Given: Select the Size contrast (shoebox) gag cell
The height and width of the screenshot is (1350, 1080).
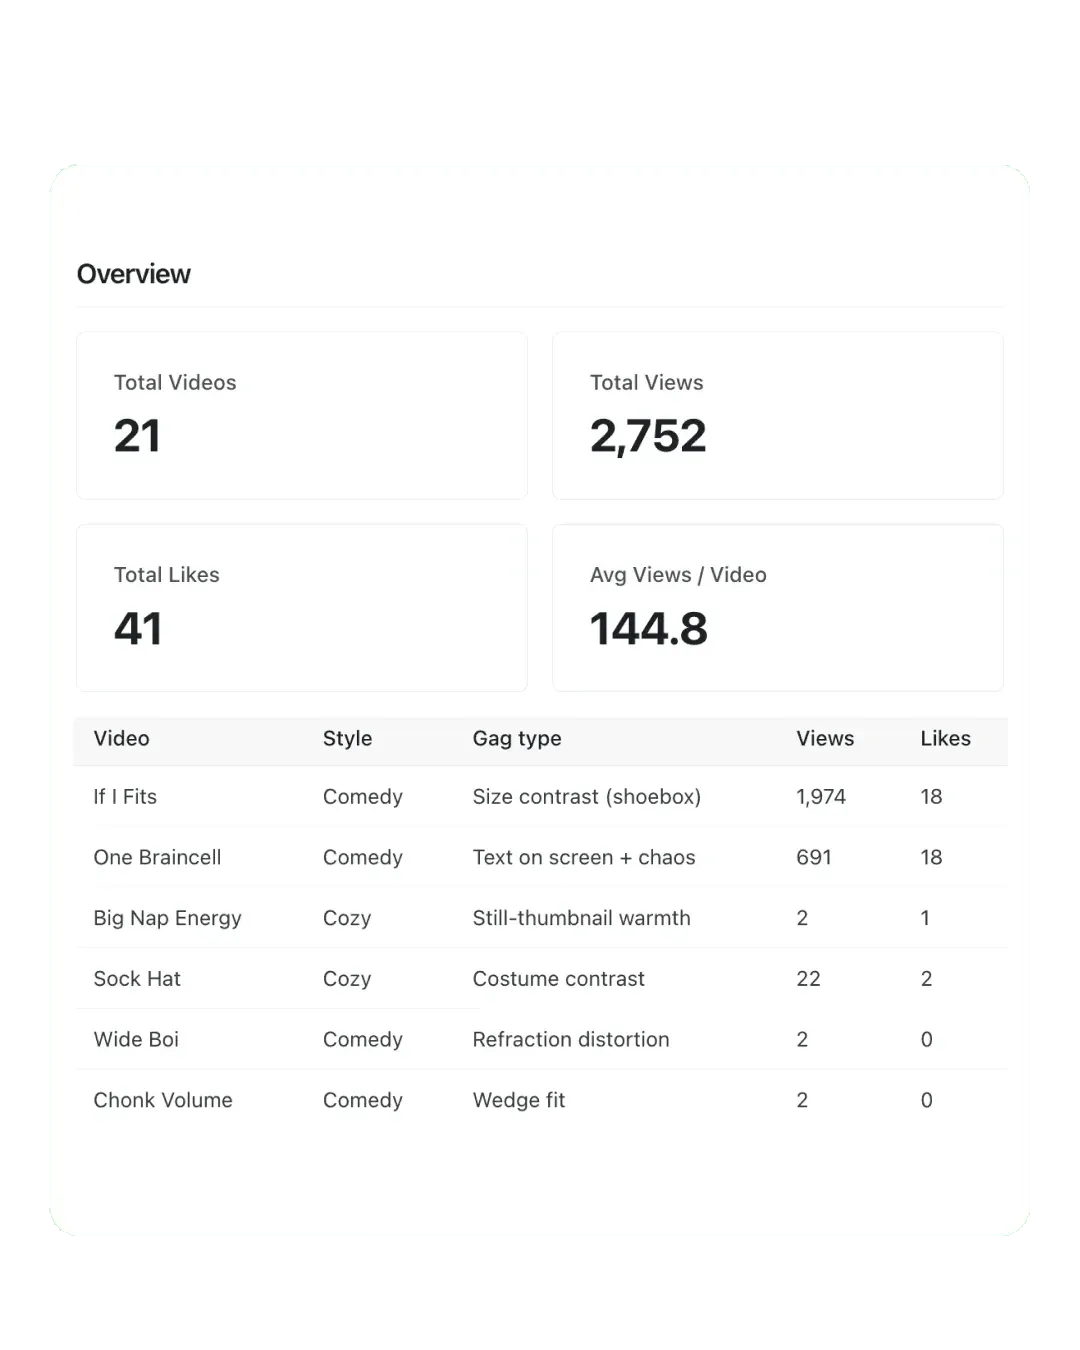Looking at the screenshot, I should point(587,797).
